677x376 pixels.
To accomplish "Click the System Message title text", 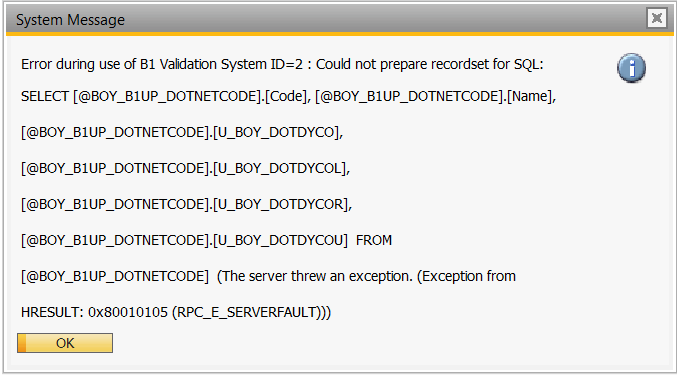I will [70, 20].
